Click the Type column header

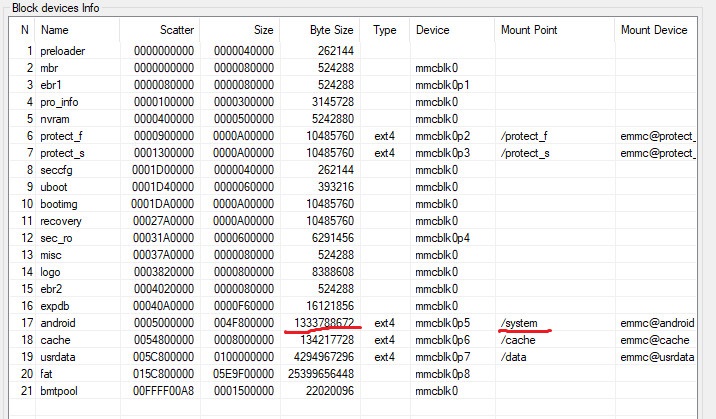click(x=385, y=30)
